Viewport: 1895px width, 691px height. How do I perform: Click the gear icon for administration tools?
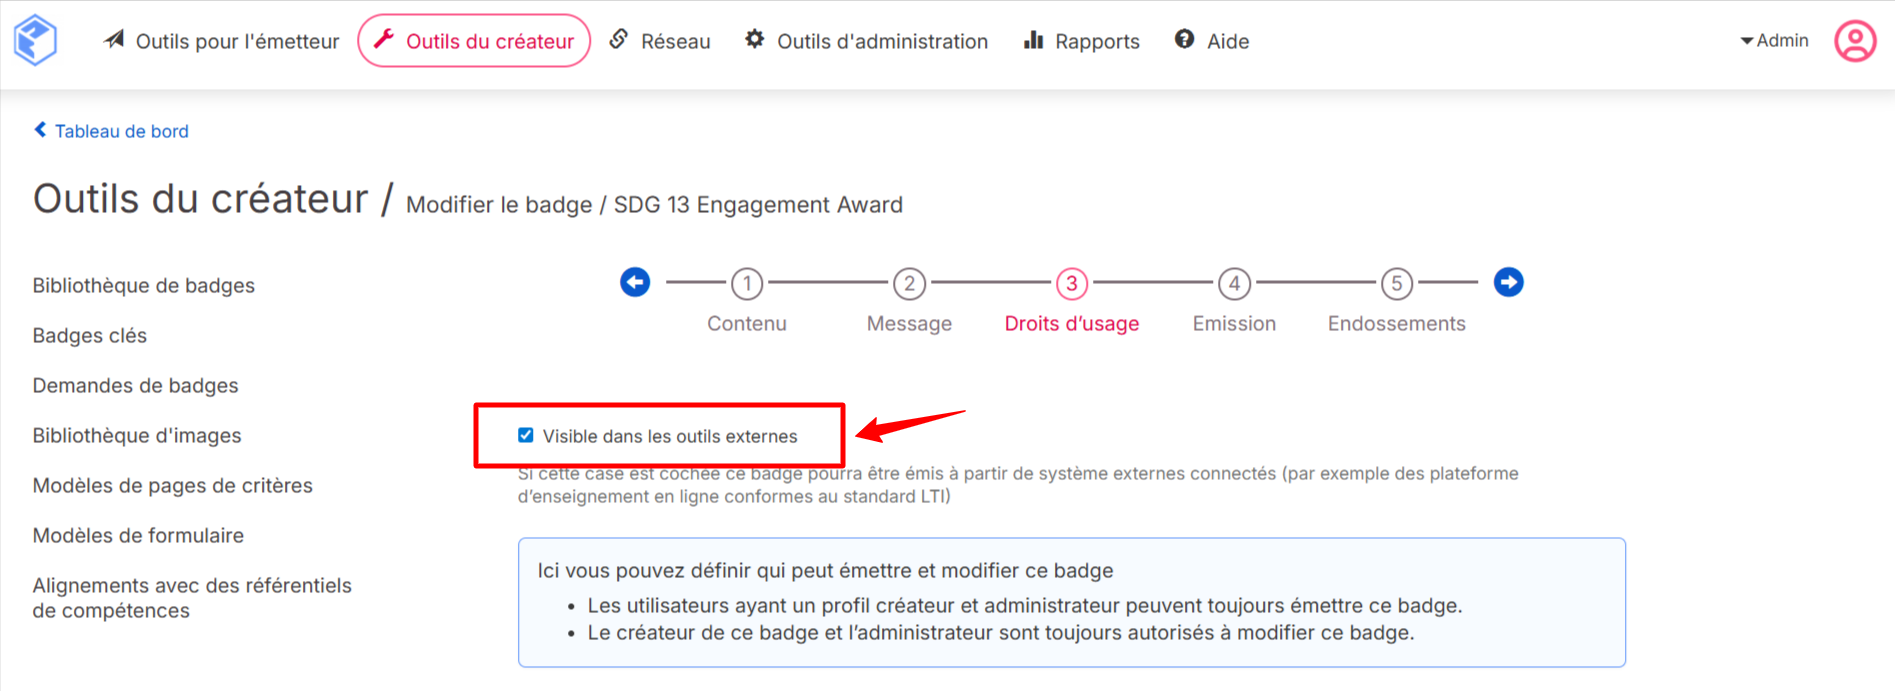[x=755, y=40]
